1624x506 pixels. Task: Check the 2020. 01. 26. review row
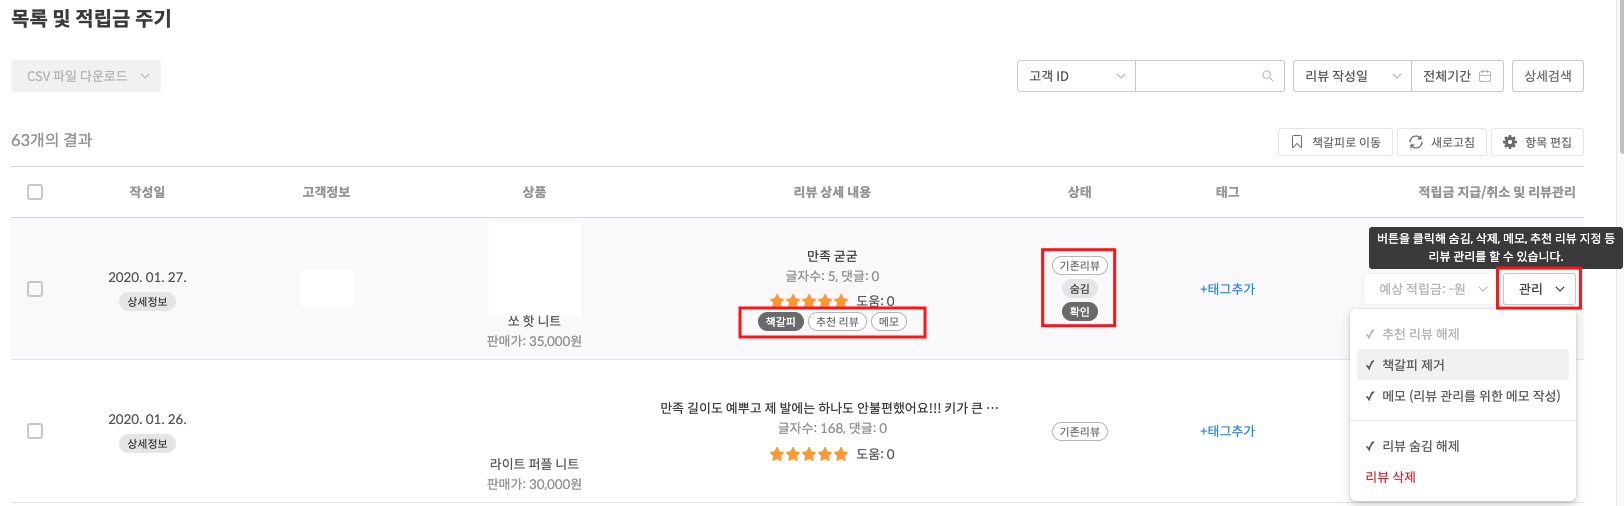35,431
